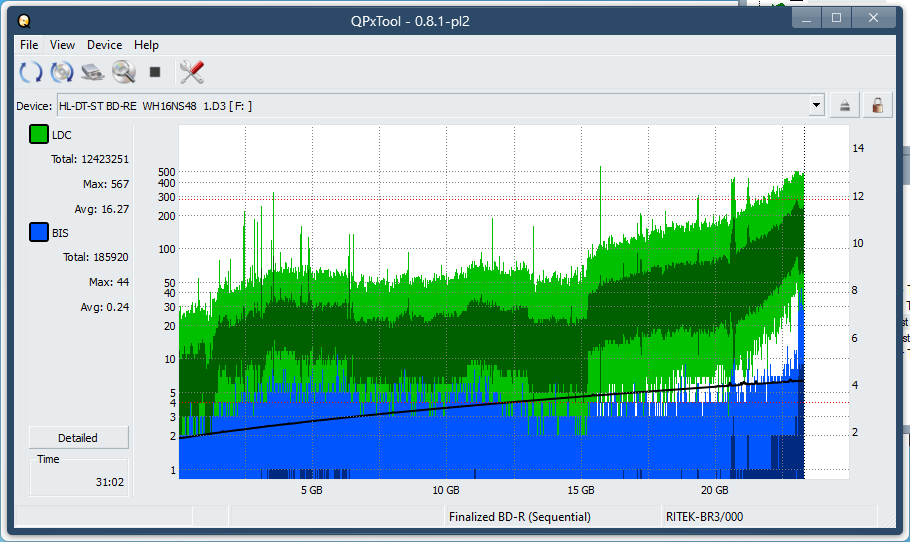This screenshot has width=910, height=542.
Task: Click the 20 GB axis label
Action: (714, 490)
